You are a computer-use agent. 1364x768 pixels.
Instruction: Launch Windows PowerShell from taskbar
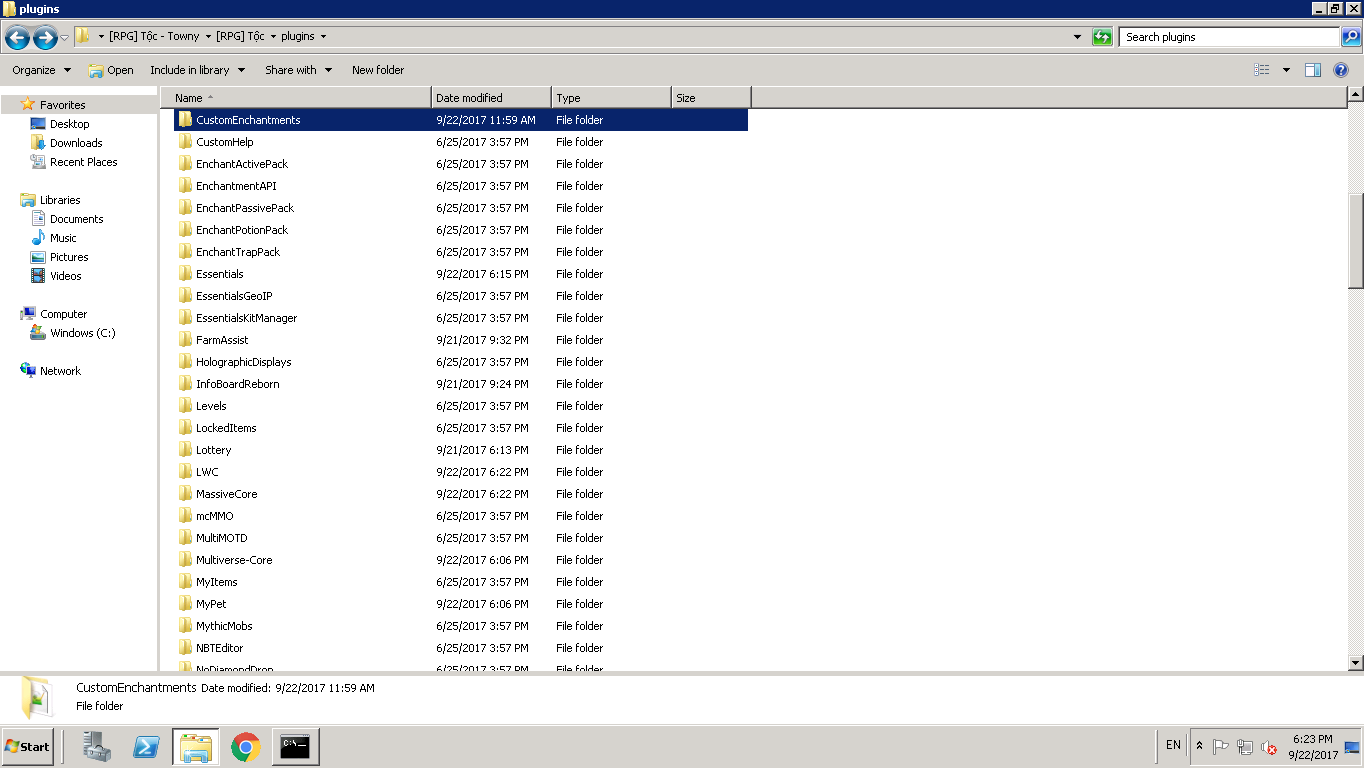click(146, 746)
